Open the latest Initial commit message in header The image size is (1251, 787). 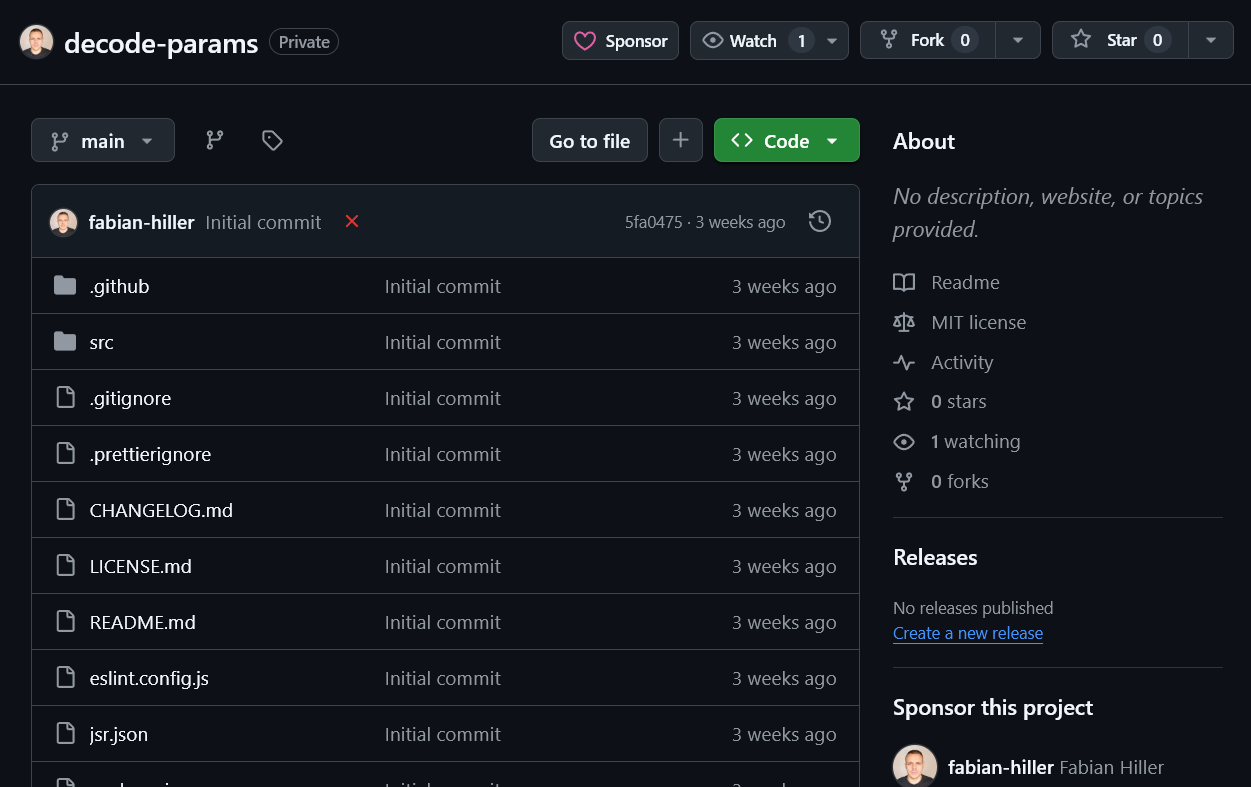[263, 222]
